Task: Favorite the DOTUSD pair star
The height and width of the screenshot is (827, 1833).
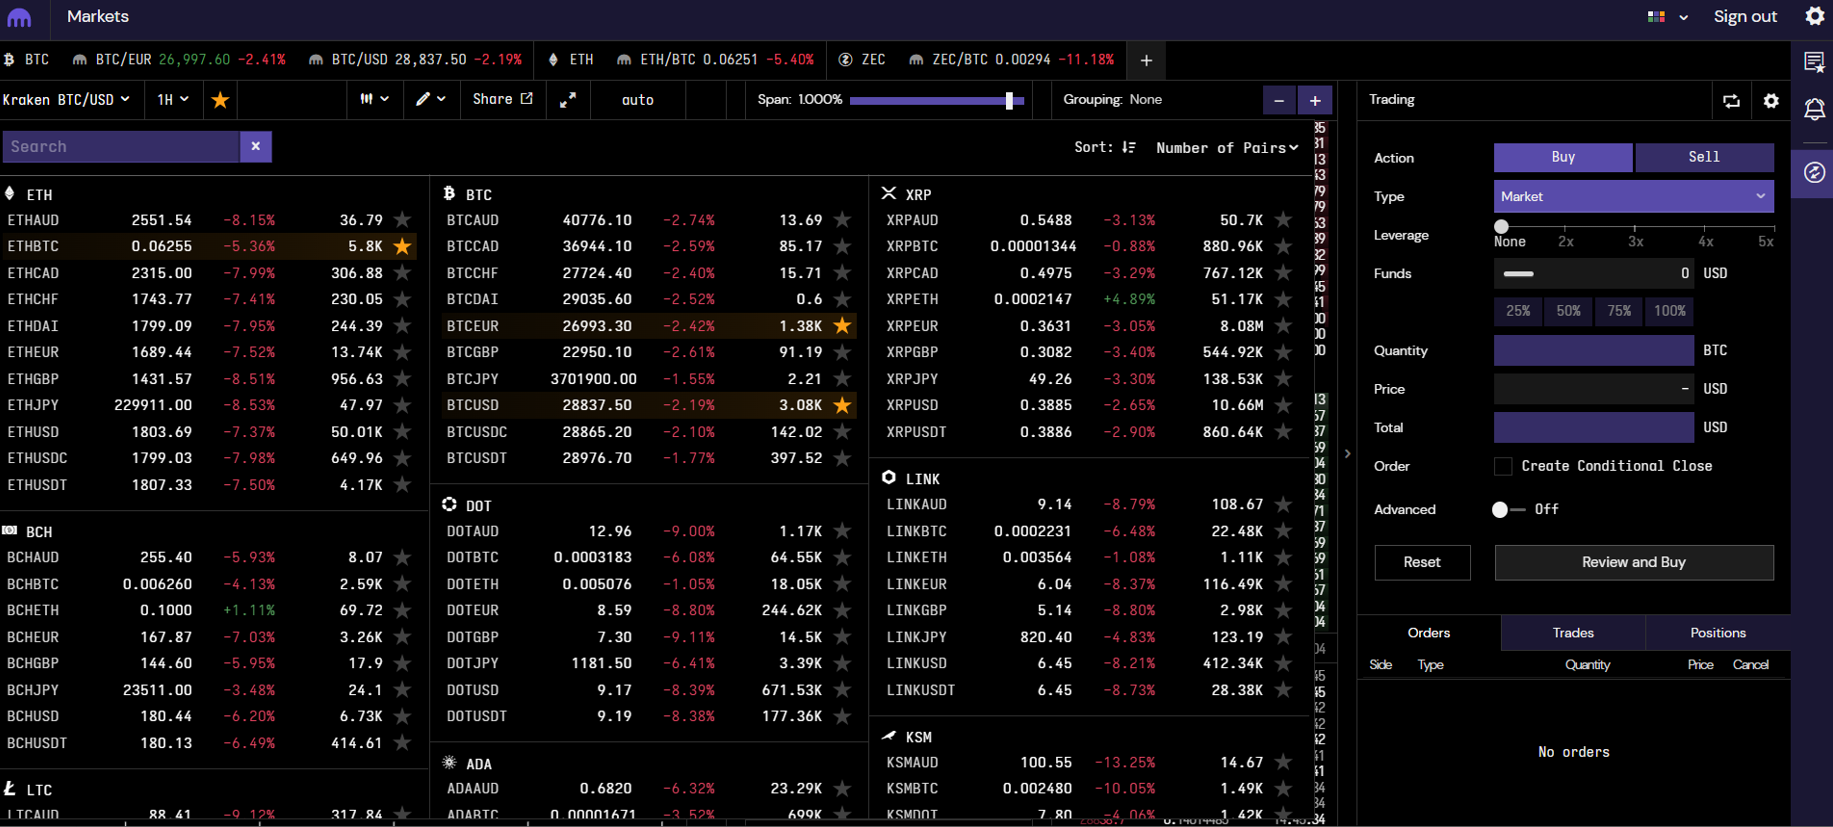Action: coord(842,690)
